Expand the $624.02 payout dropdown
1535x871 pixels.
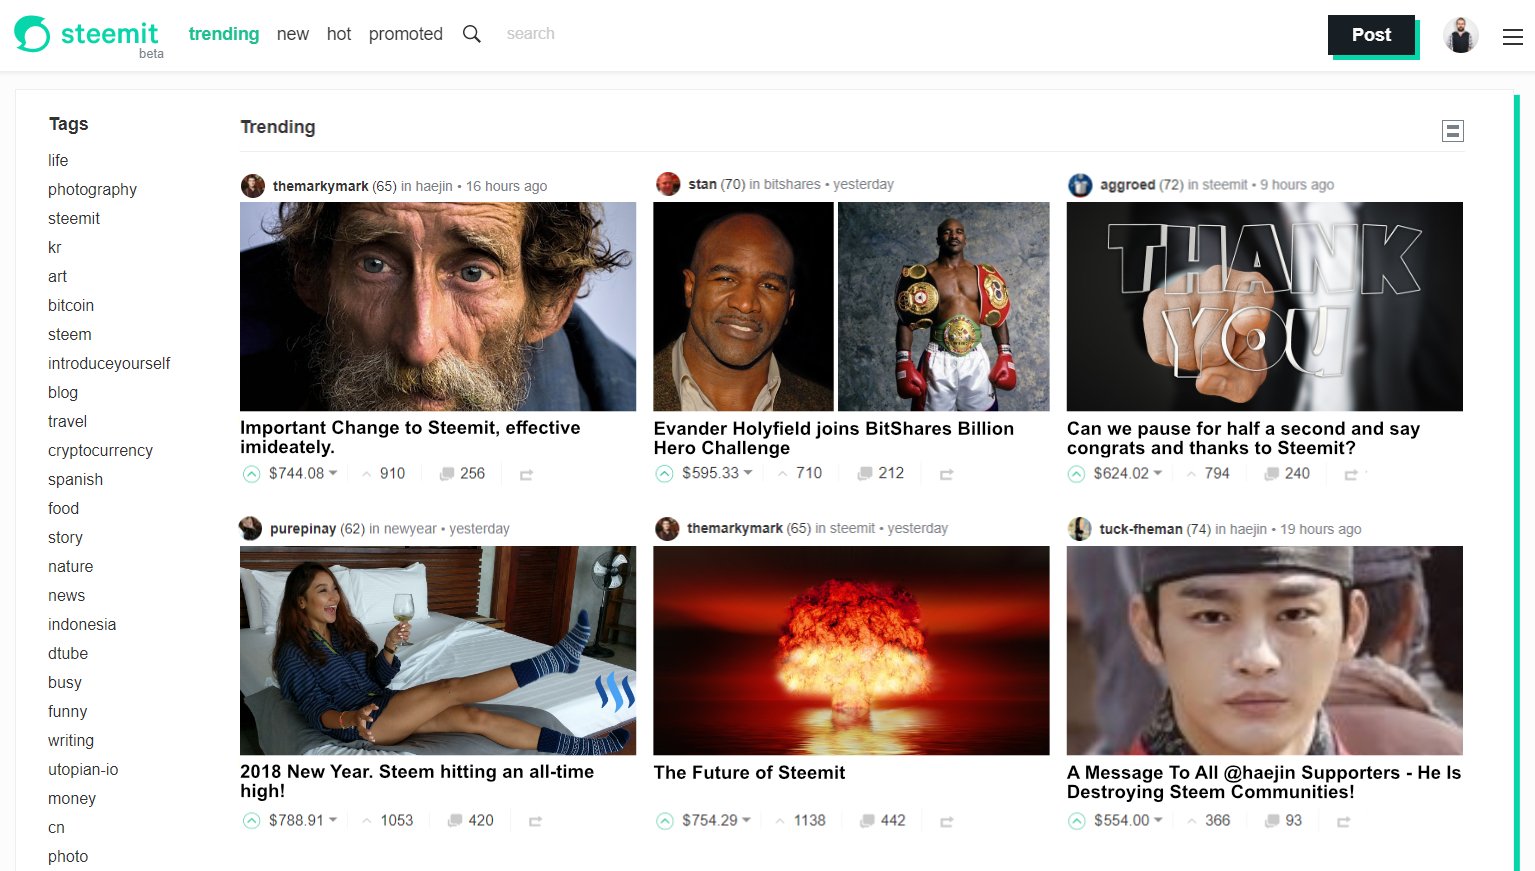tap(1158, 474)
